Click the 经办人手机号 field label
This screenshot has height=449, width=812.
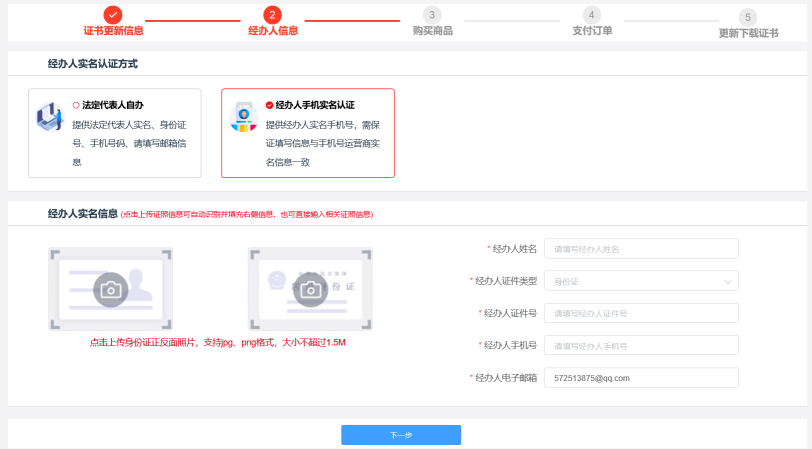click(510, 345)
